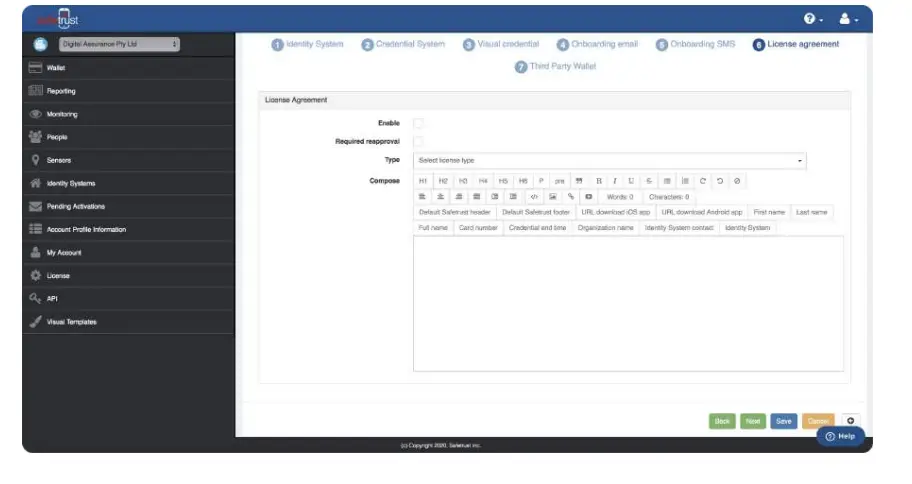Tick the Required reapproval checkbox
The image size is (912, 484).
(x=418, y=141)
